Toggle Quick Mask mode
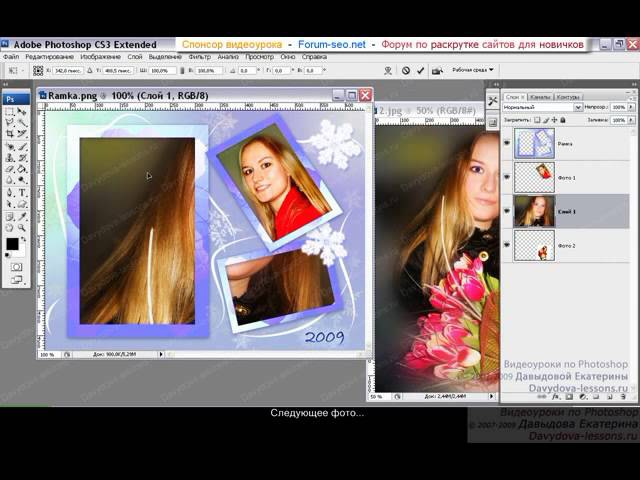 coord(16,267)
